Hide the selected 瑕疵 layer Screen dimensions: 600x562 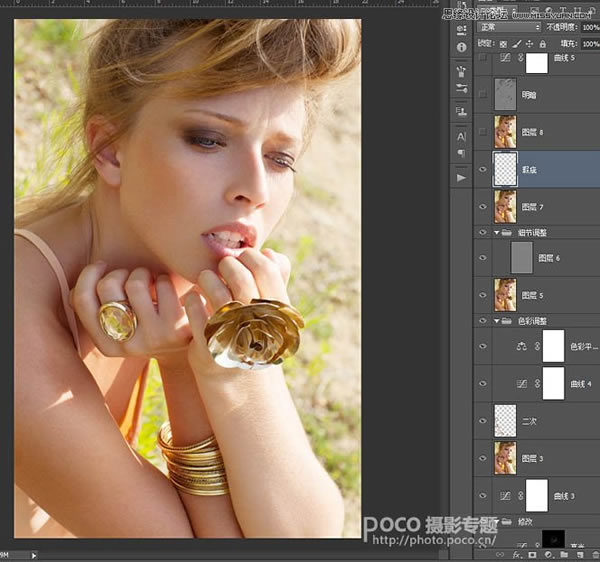(x=483, y=169)
